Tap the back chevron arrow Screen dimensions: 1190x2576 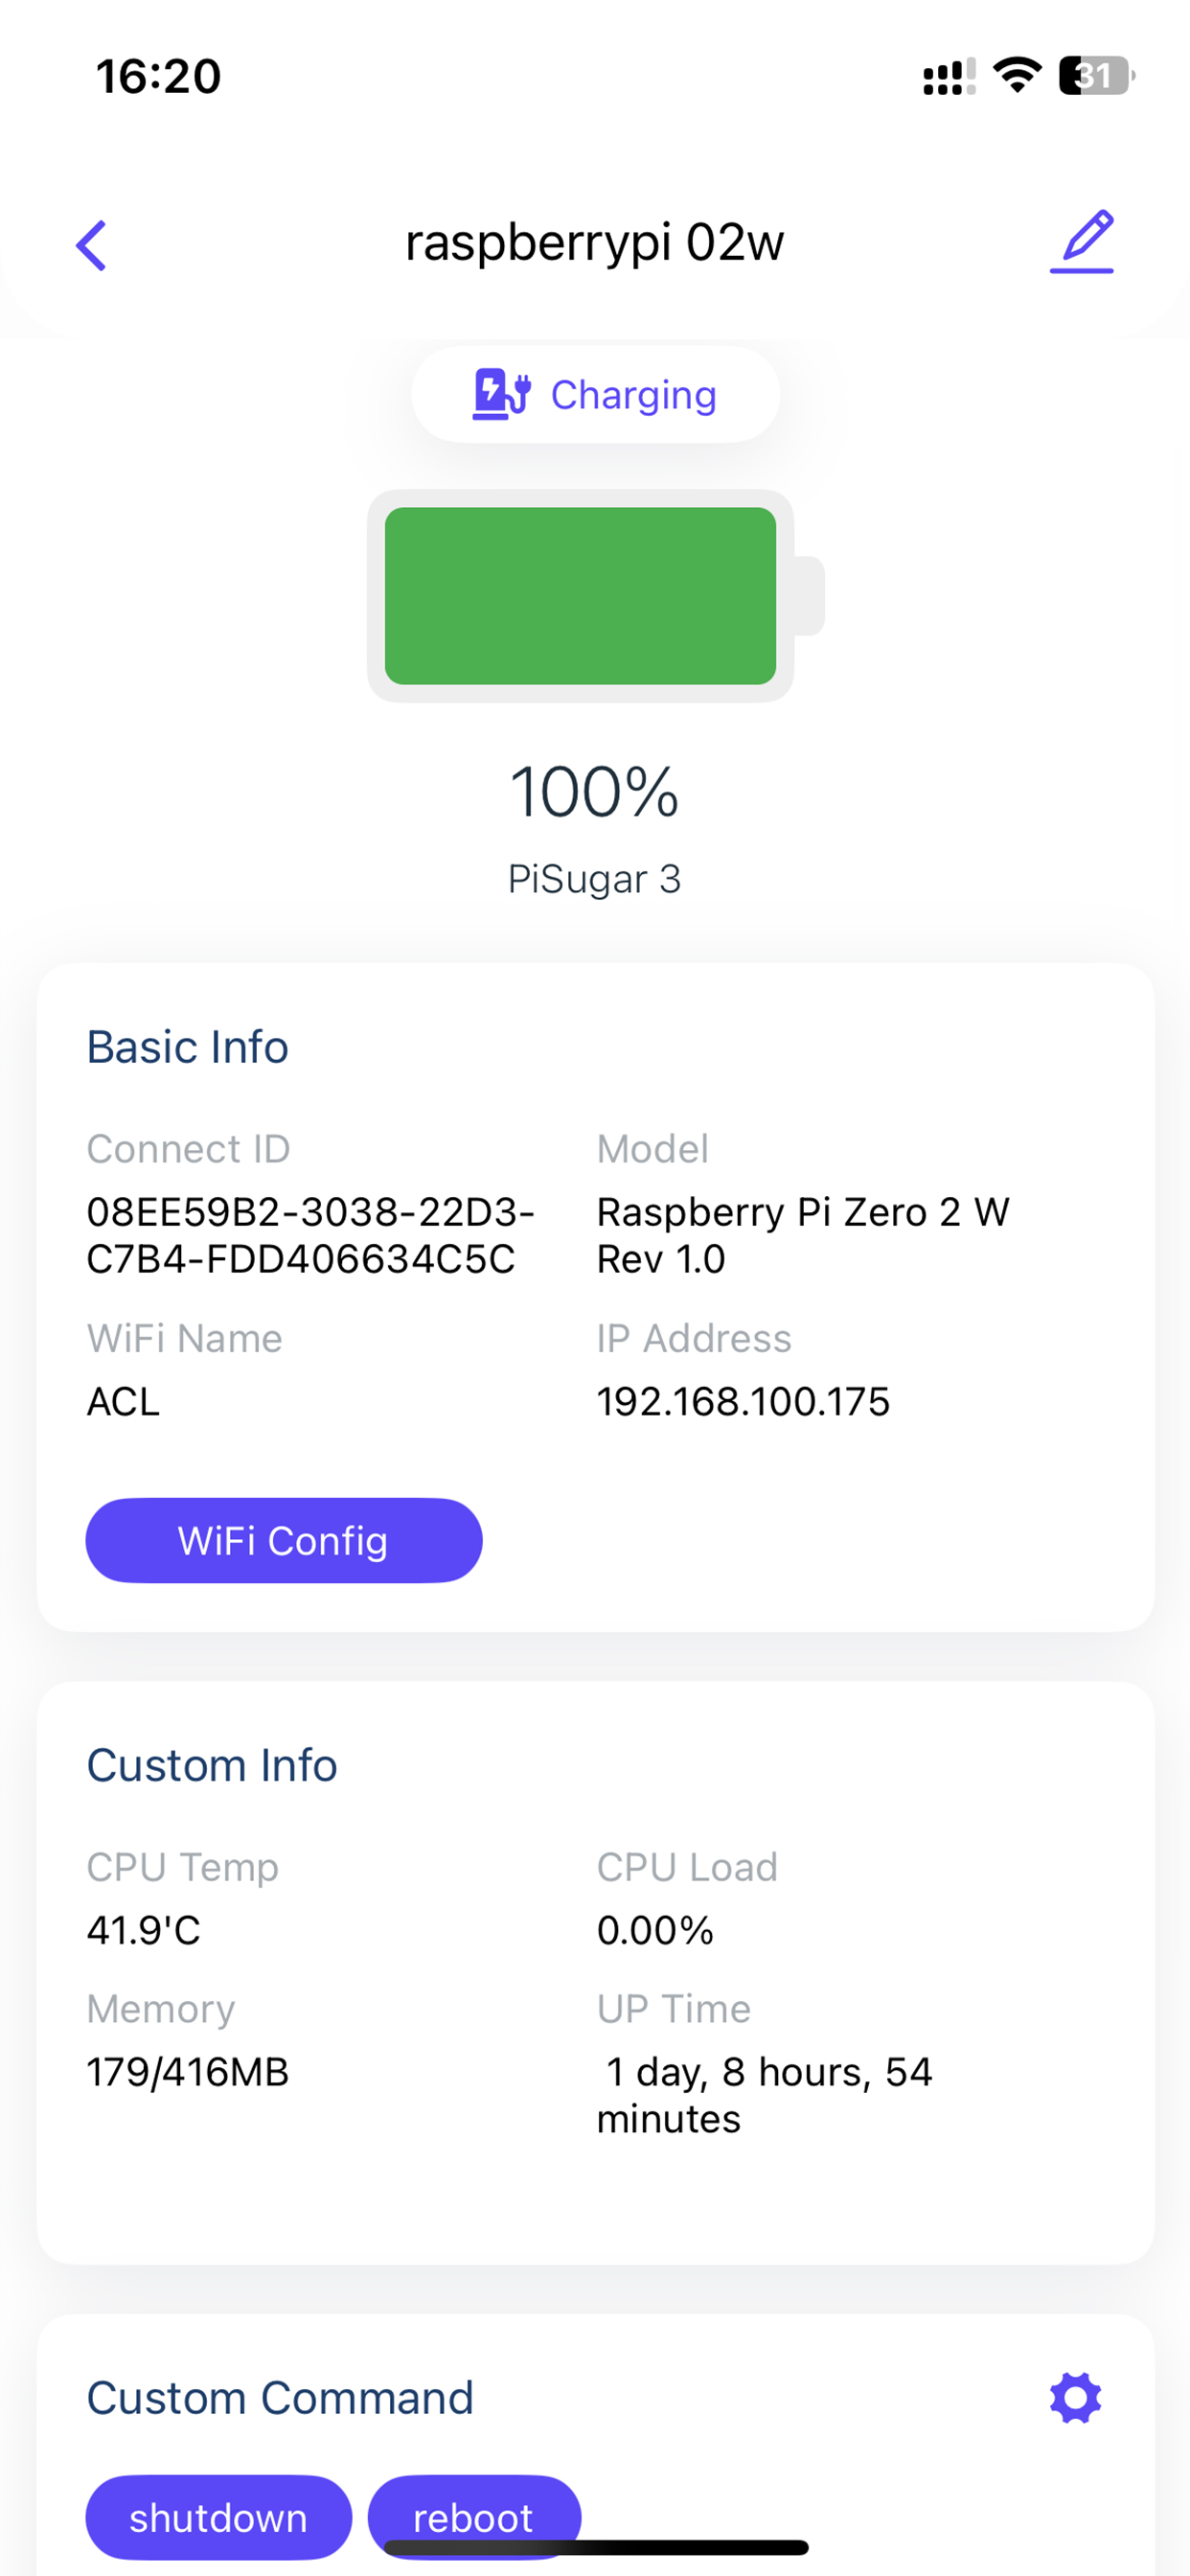point(91,245)
